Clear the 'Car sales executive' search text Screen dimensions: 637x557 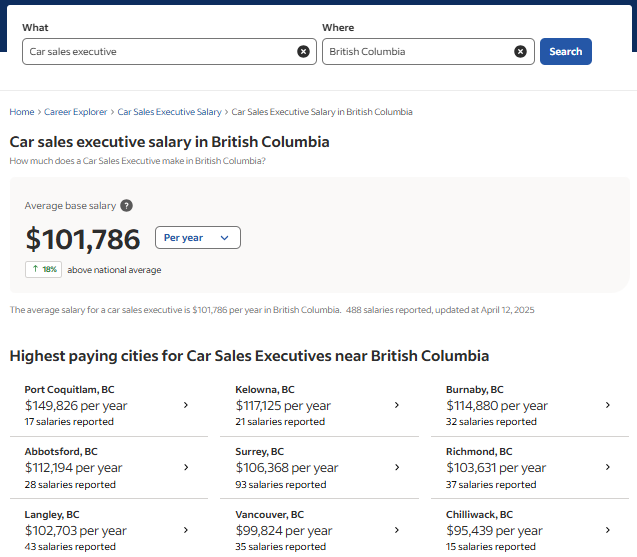coord(303,52)
